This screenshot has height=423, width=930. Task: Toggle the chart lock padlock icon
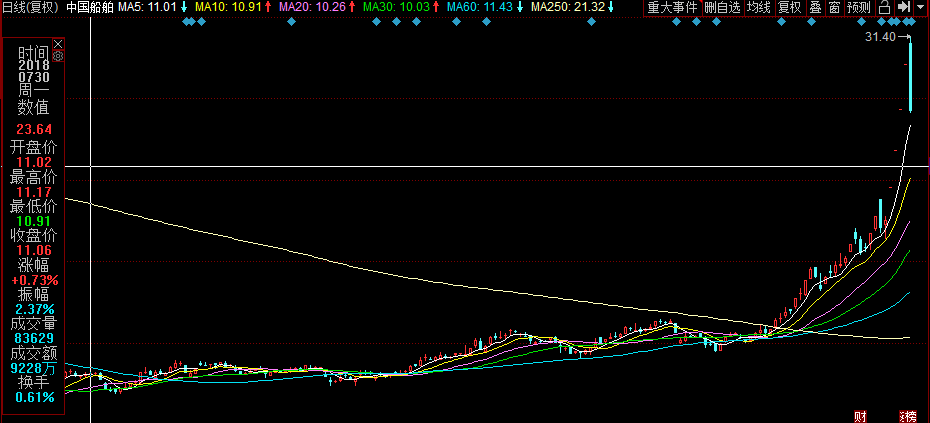[x=884, y=8]
